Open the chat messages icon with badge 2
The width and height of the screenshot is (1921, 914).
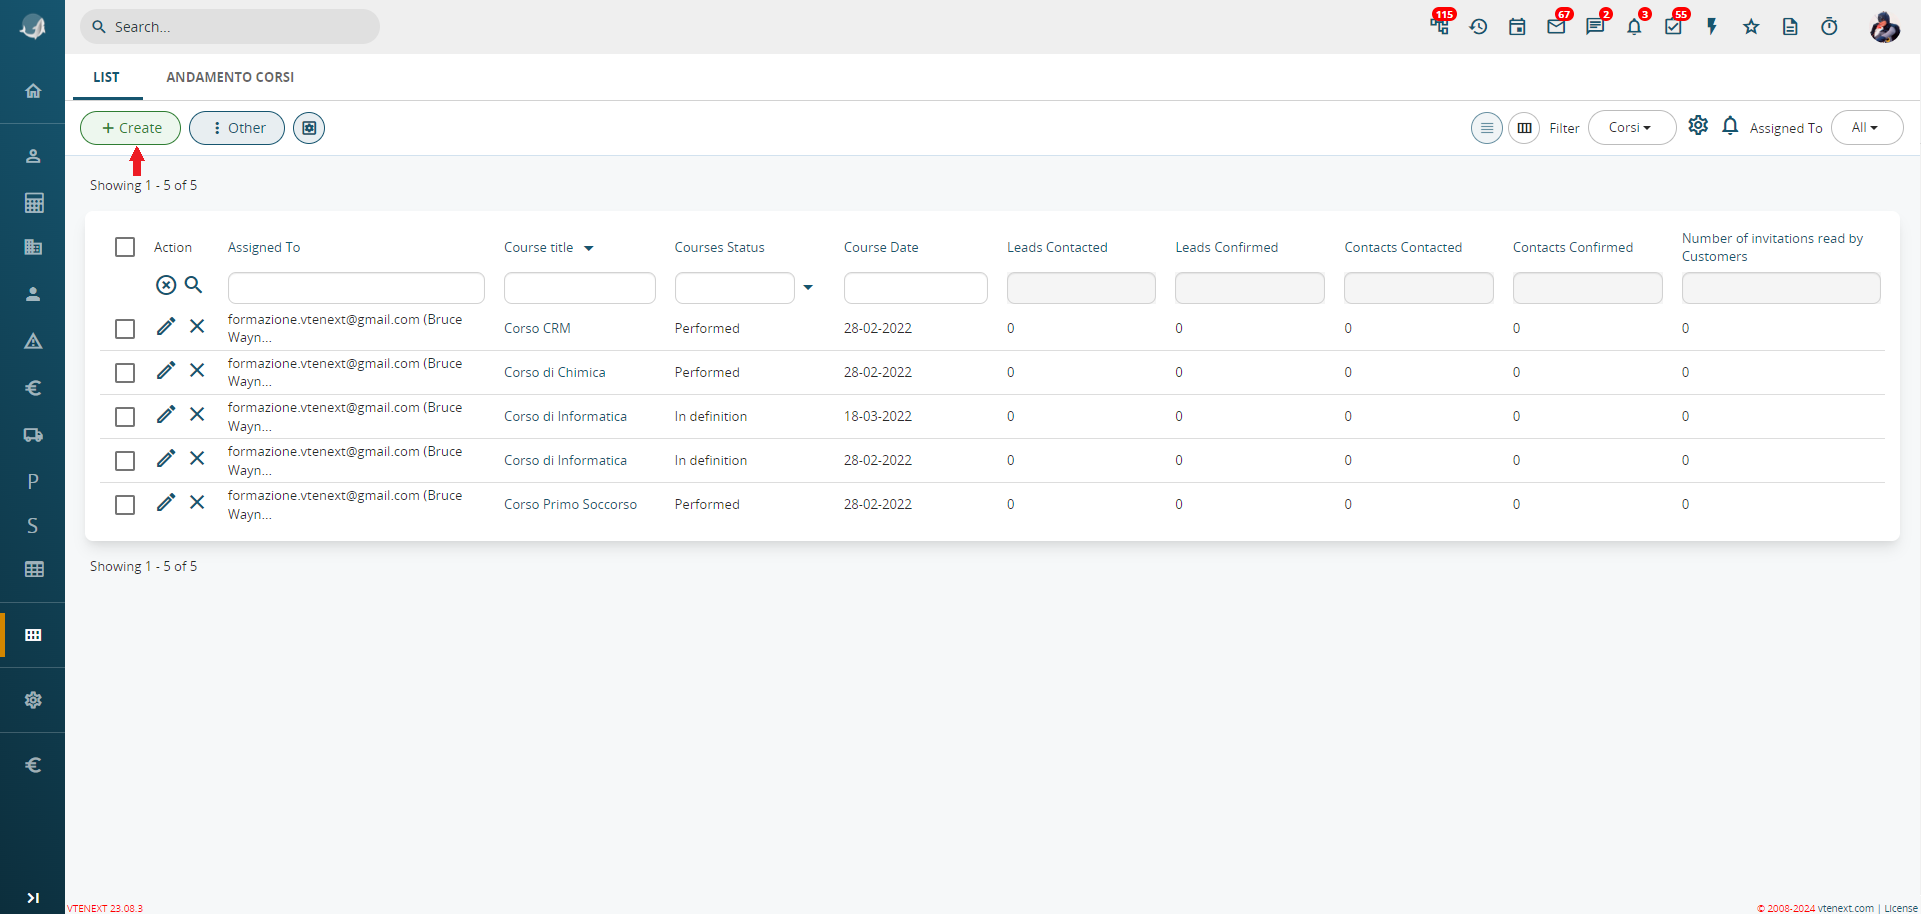(x=1595, y=27)
